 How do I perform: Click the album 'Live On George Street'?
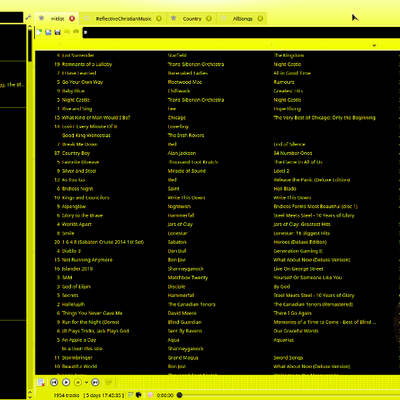pos(298,269)
